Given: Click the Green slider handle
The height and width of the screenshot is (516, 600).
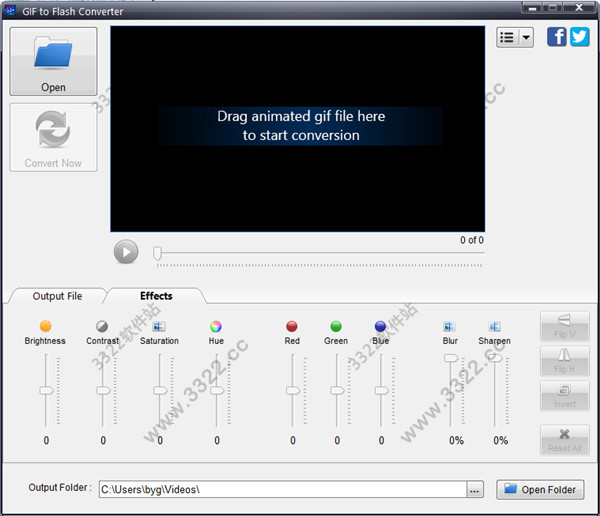Looking at the screenshot, I should [x=338, y=390].
